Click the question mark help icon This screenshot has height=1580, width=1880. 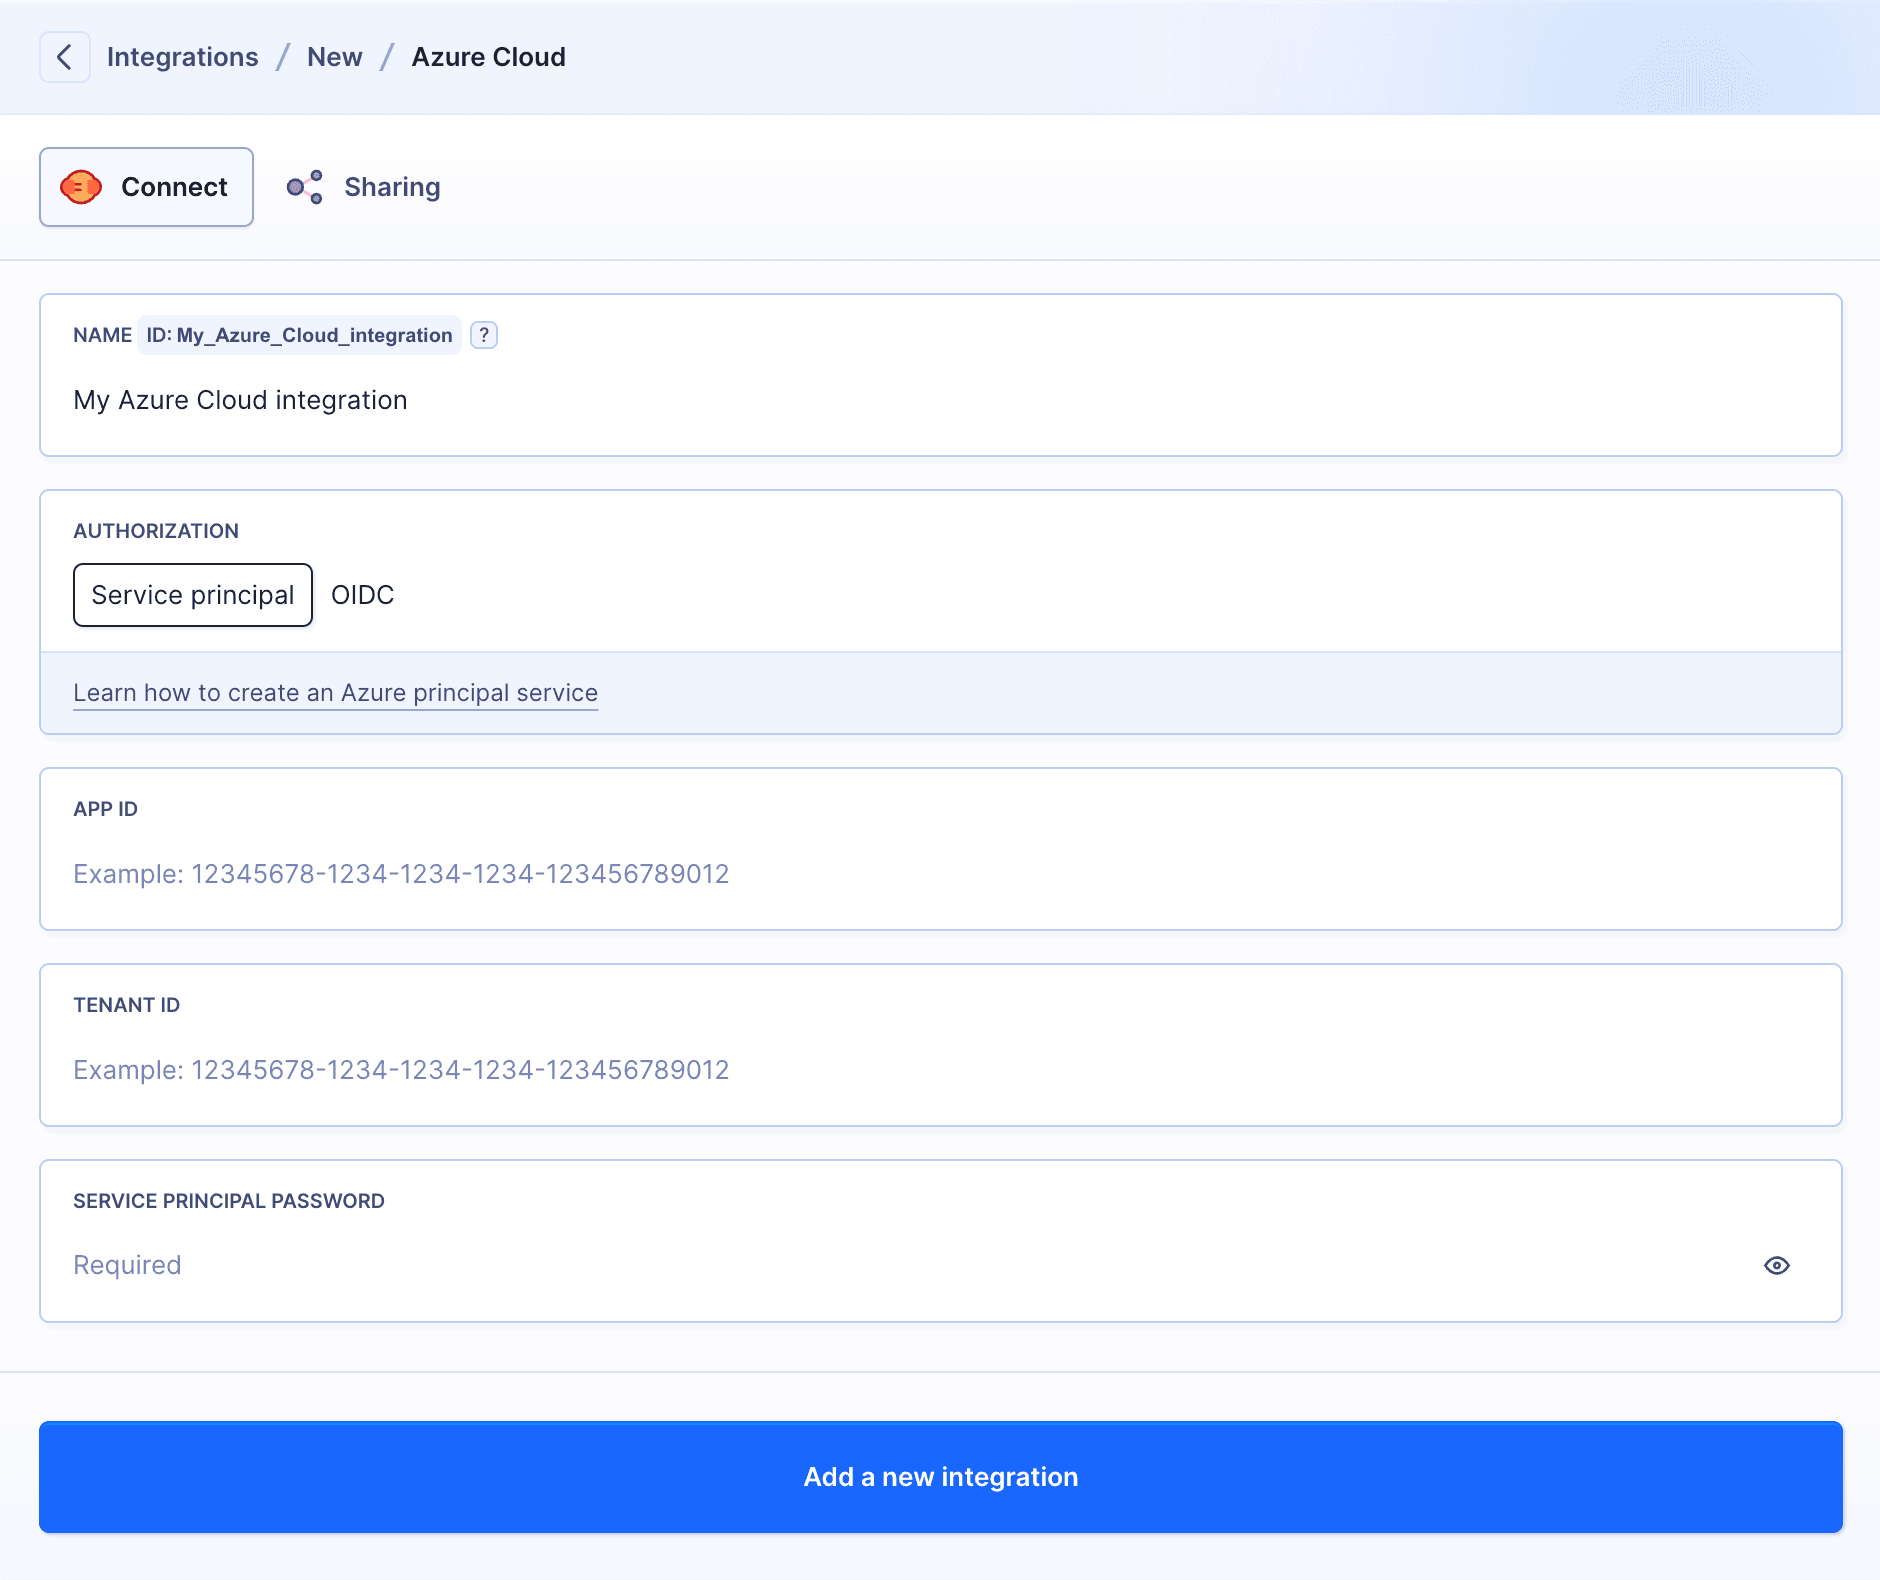pos(484,335)
